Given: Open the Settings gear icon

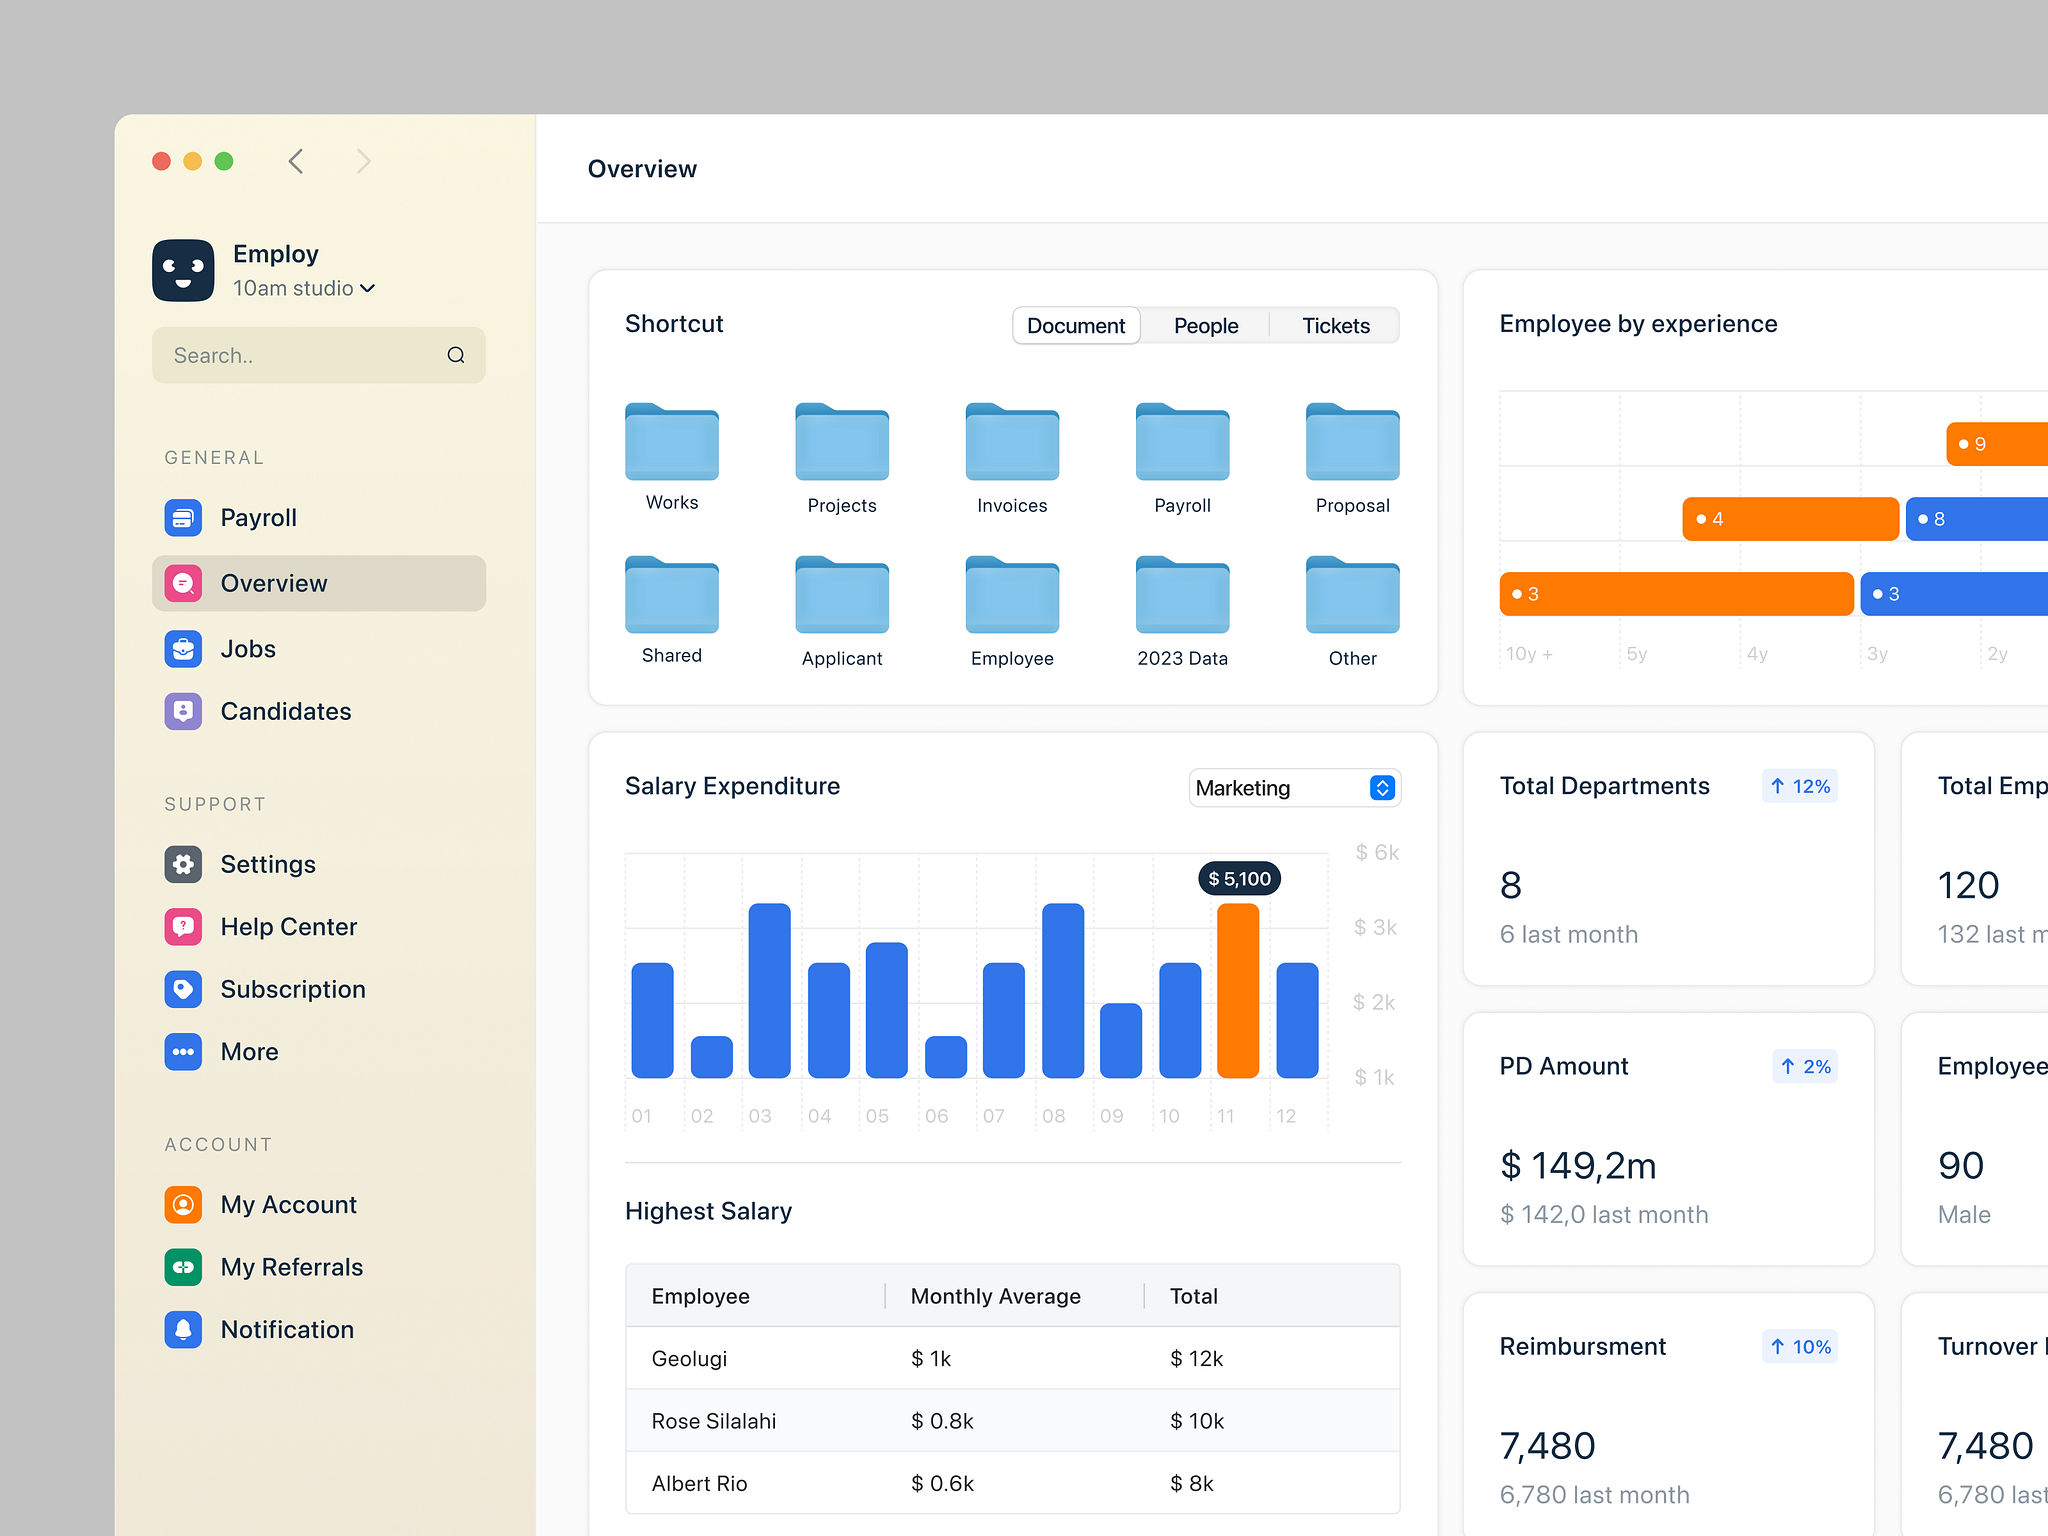Looking at the screenshot, I should (183, 864).
